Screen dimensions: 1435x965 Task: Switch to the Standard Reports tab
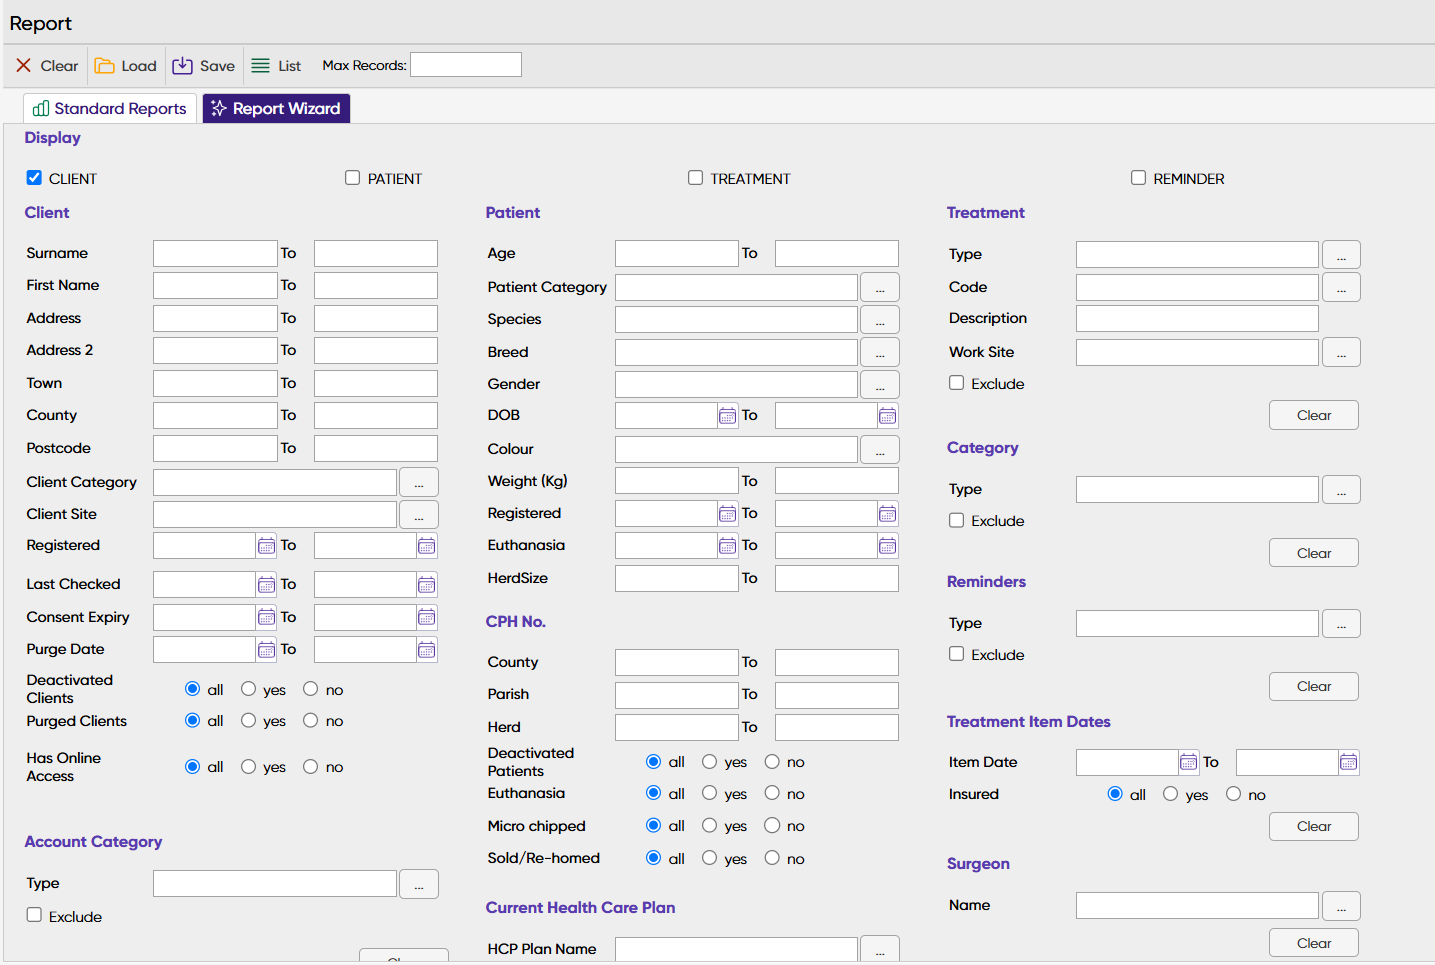(x=110, y=108)
